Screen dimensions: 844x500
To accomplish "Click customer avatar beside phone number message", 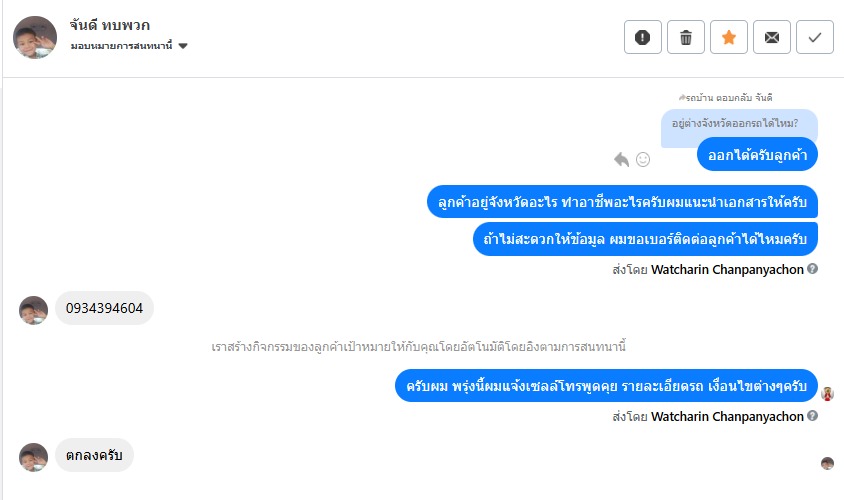I will click(34, 310).
